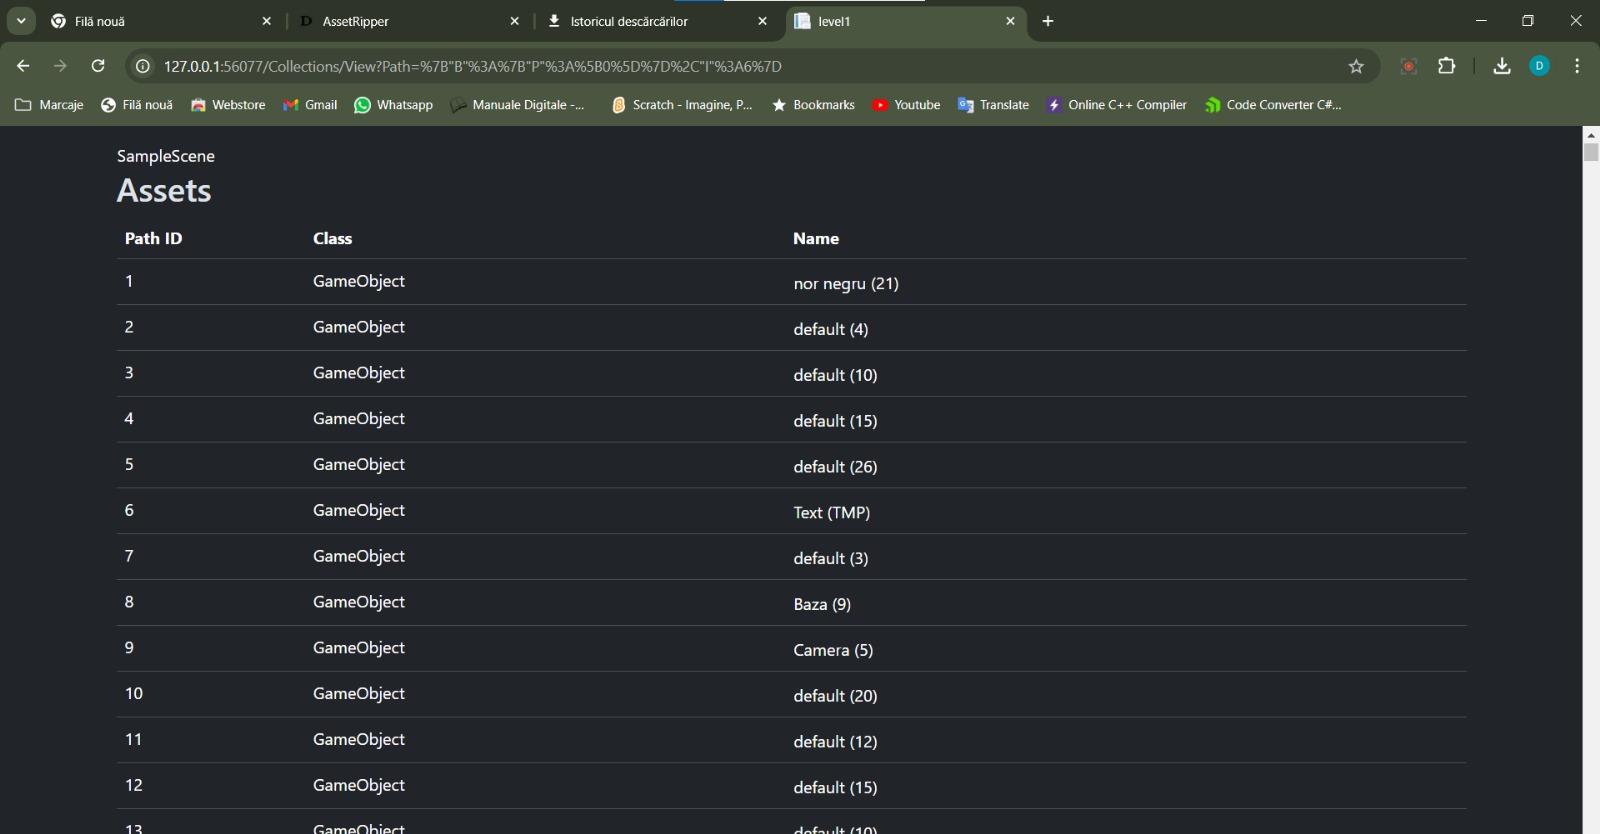
Task: Open the Online C++ Compiler bookmark
Action: tap(1116, 105)
